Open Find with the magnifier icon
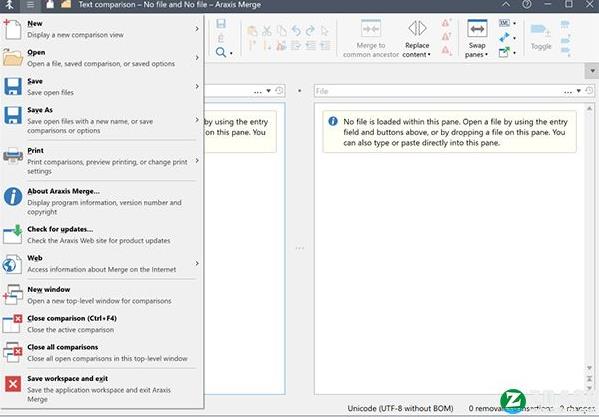599x417 pixels. [x=221, y=52]
